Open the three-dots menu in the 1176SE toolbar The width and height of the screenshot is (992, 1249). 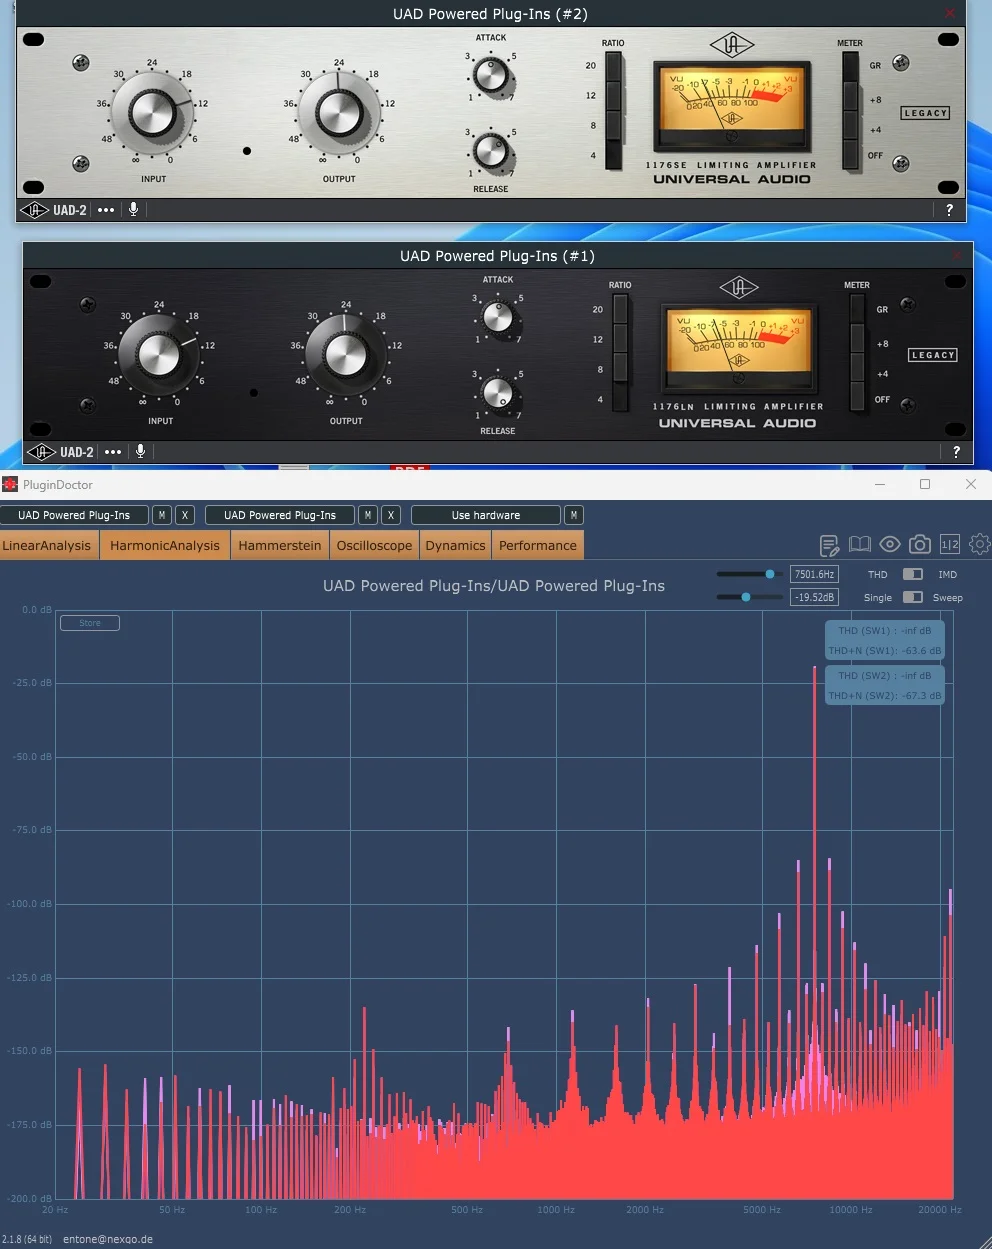pyautogui.click(x=106, y=210)
